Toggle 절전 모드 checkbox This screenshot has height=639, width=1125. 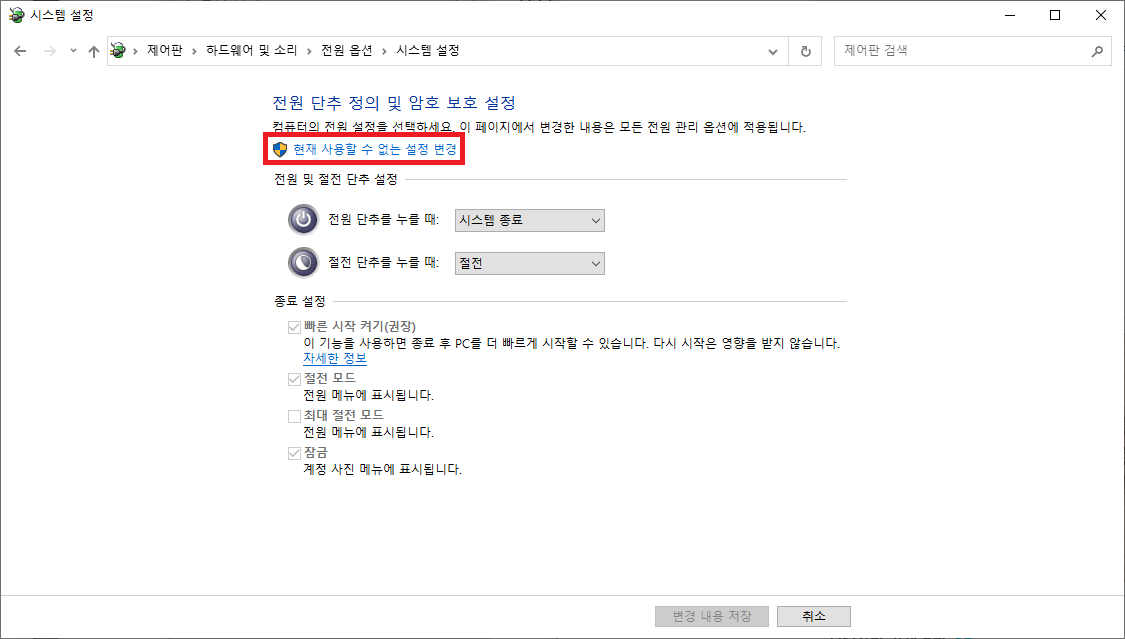[294, 379]
